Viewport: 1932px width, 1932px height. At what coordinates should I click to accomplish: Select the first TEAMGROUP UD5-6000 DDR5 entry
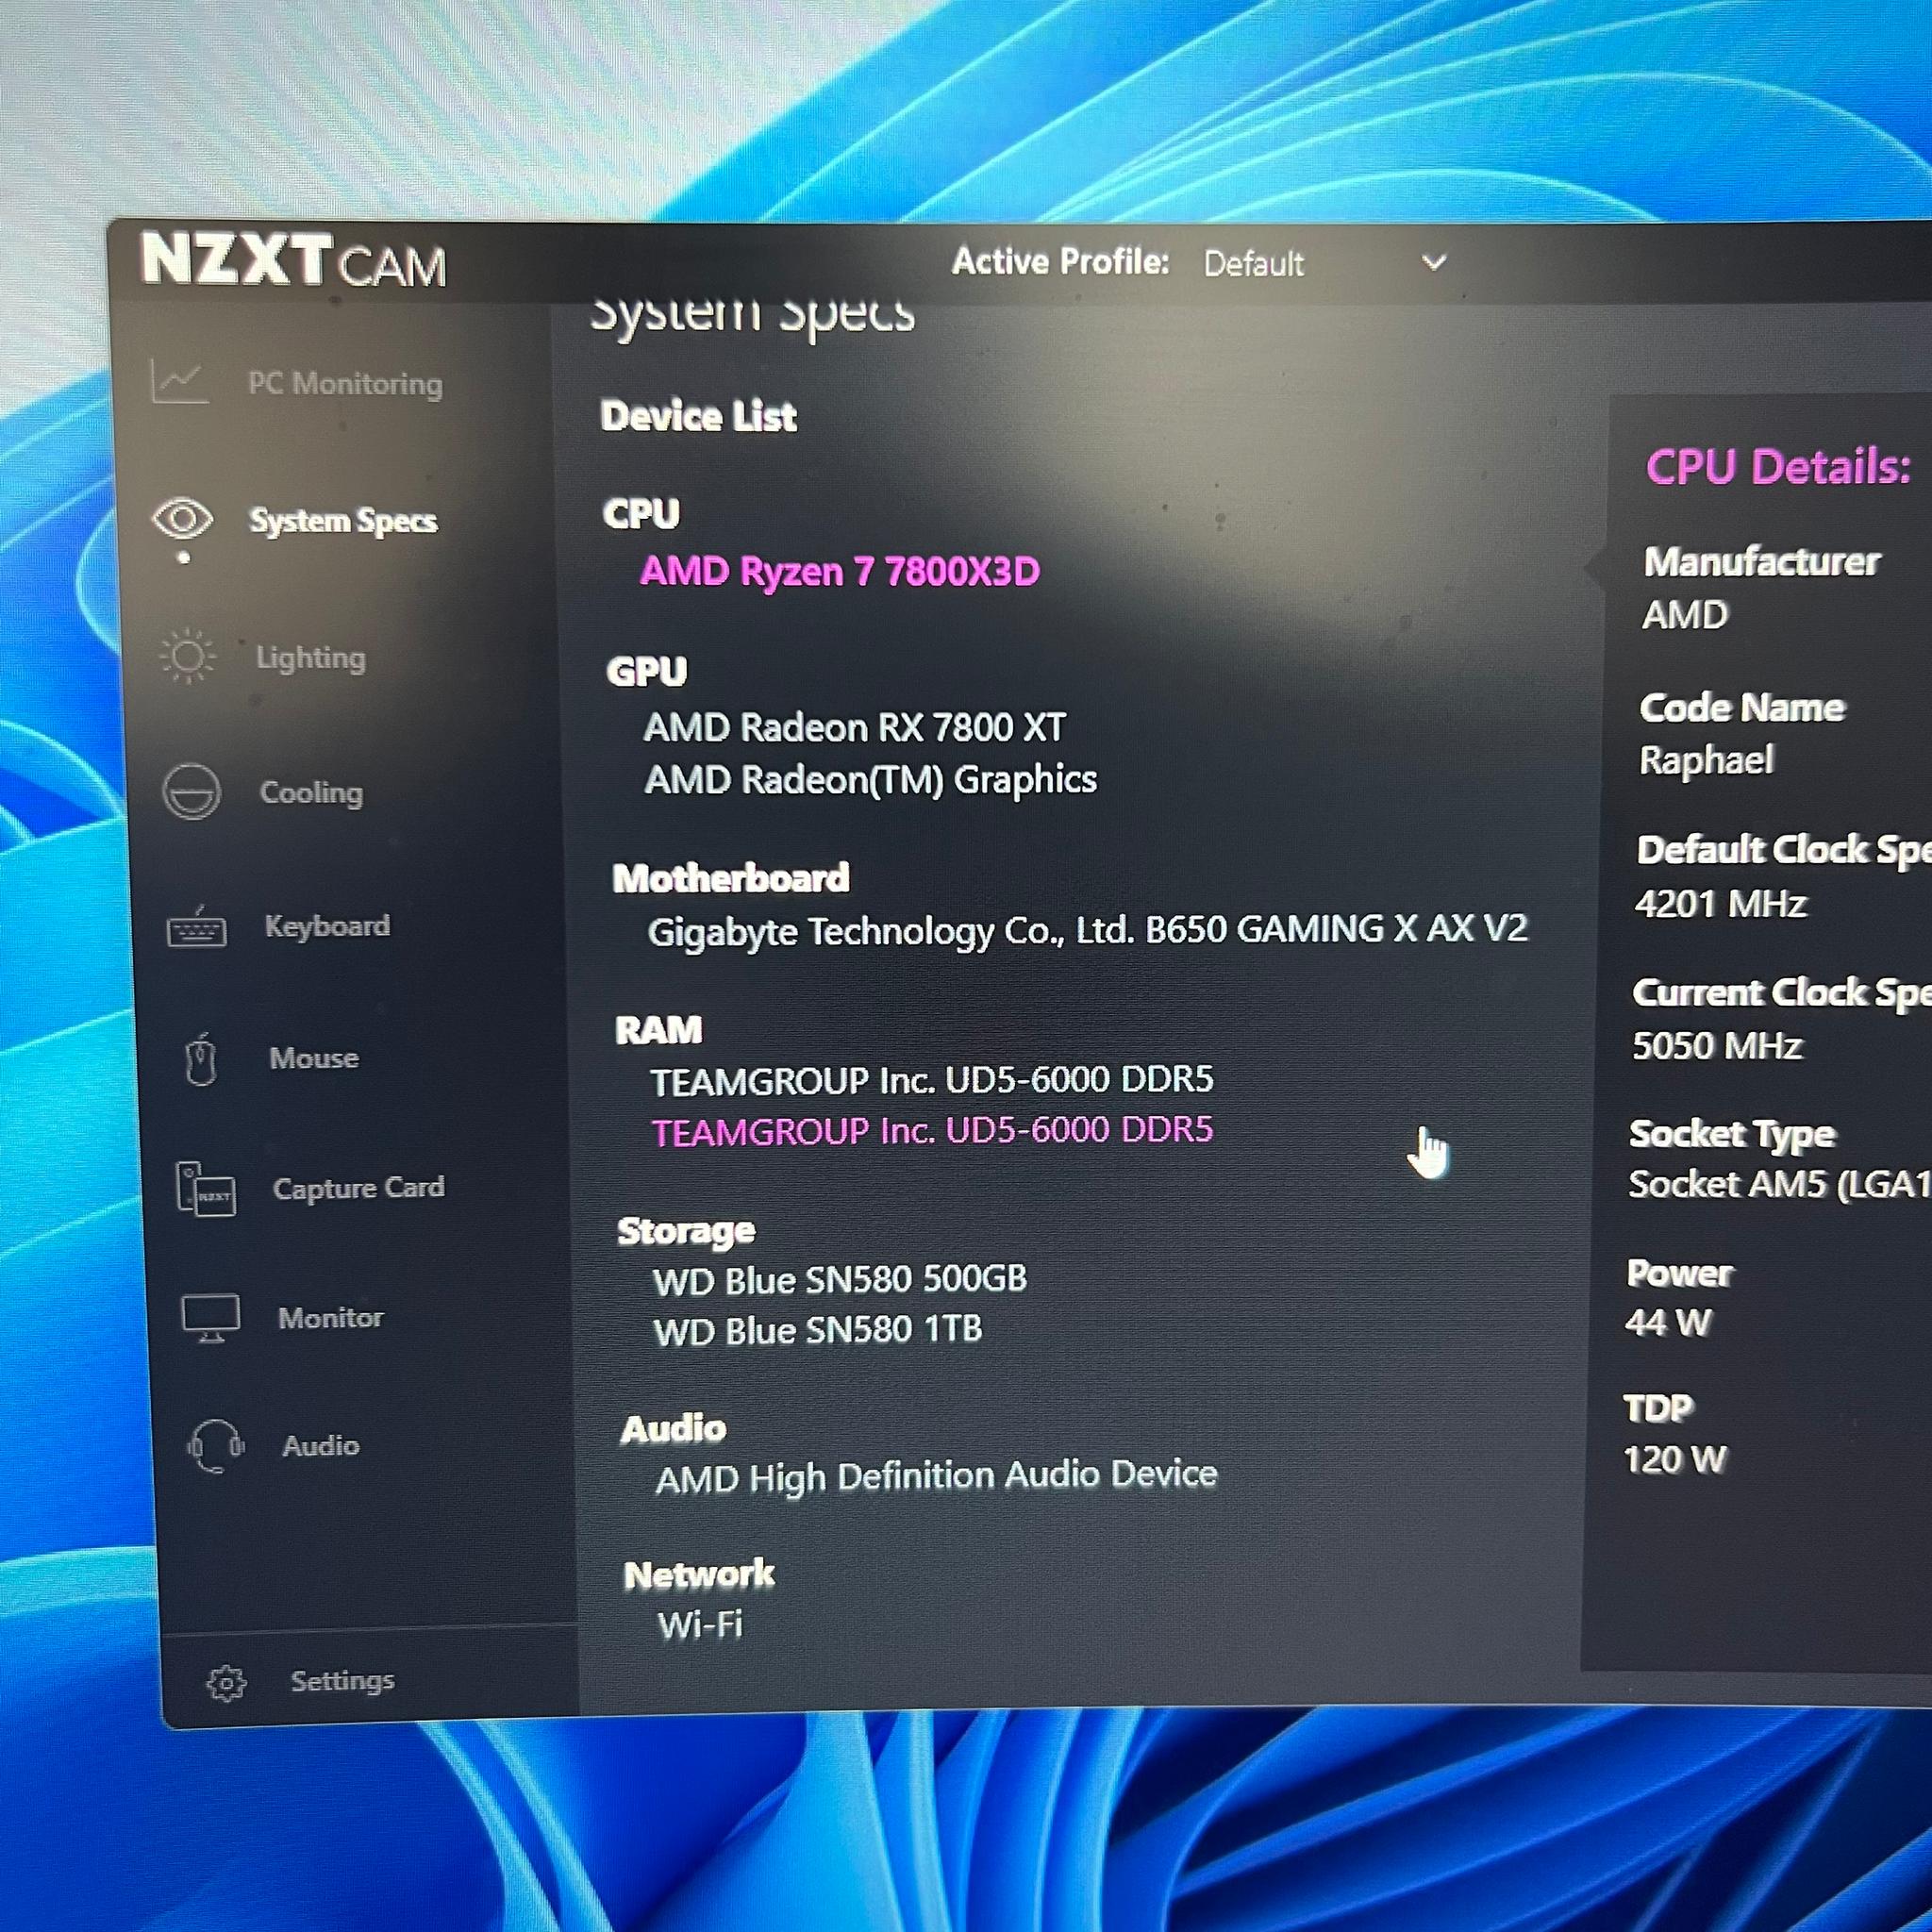tap(932, 1079)
